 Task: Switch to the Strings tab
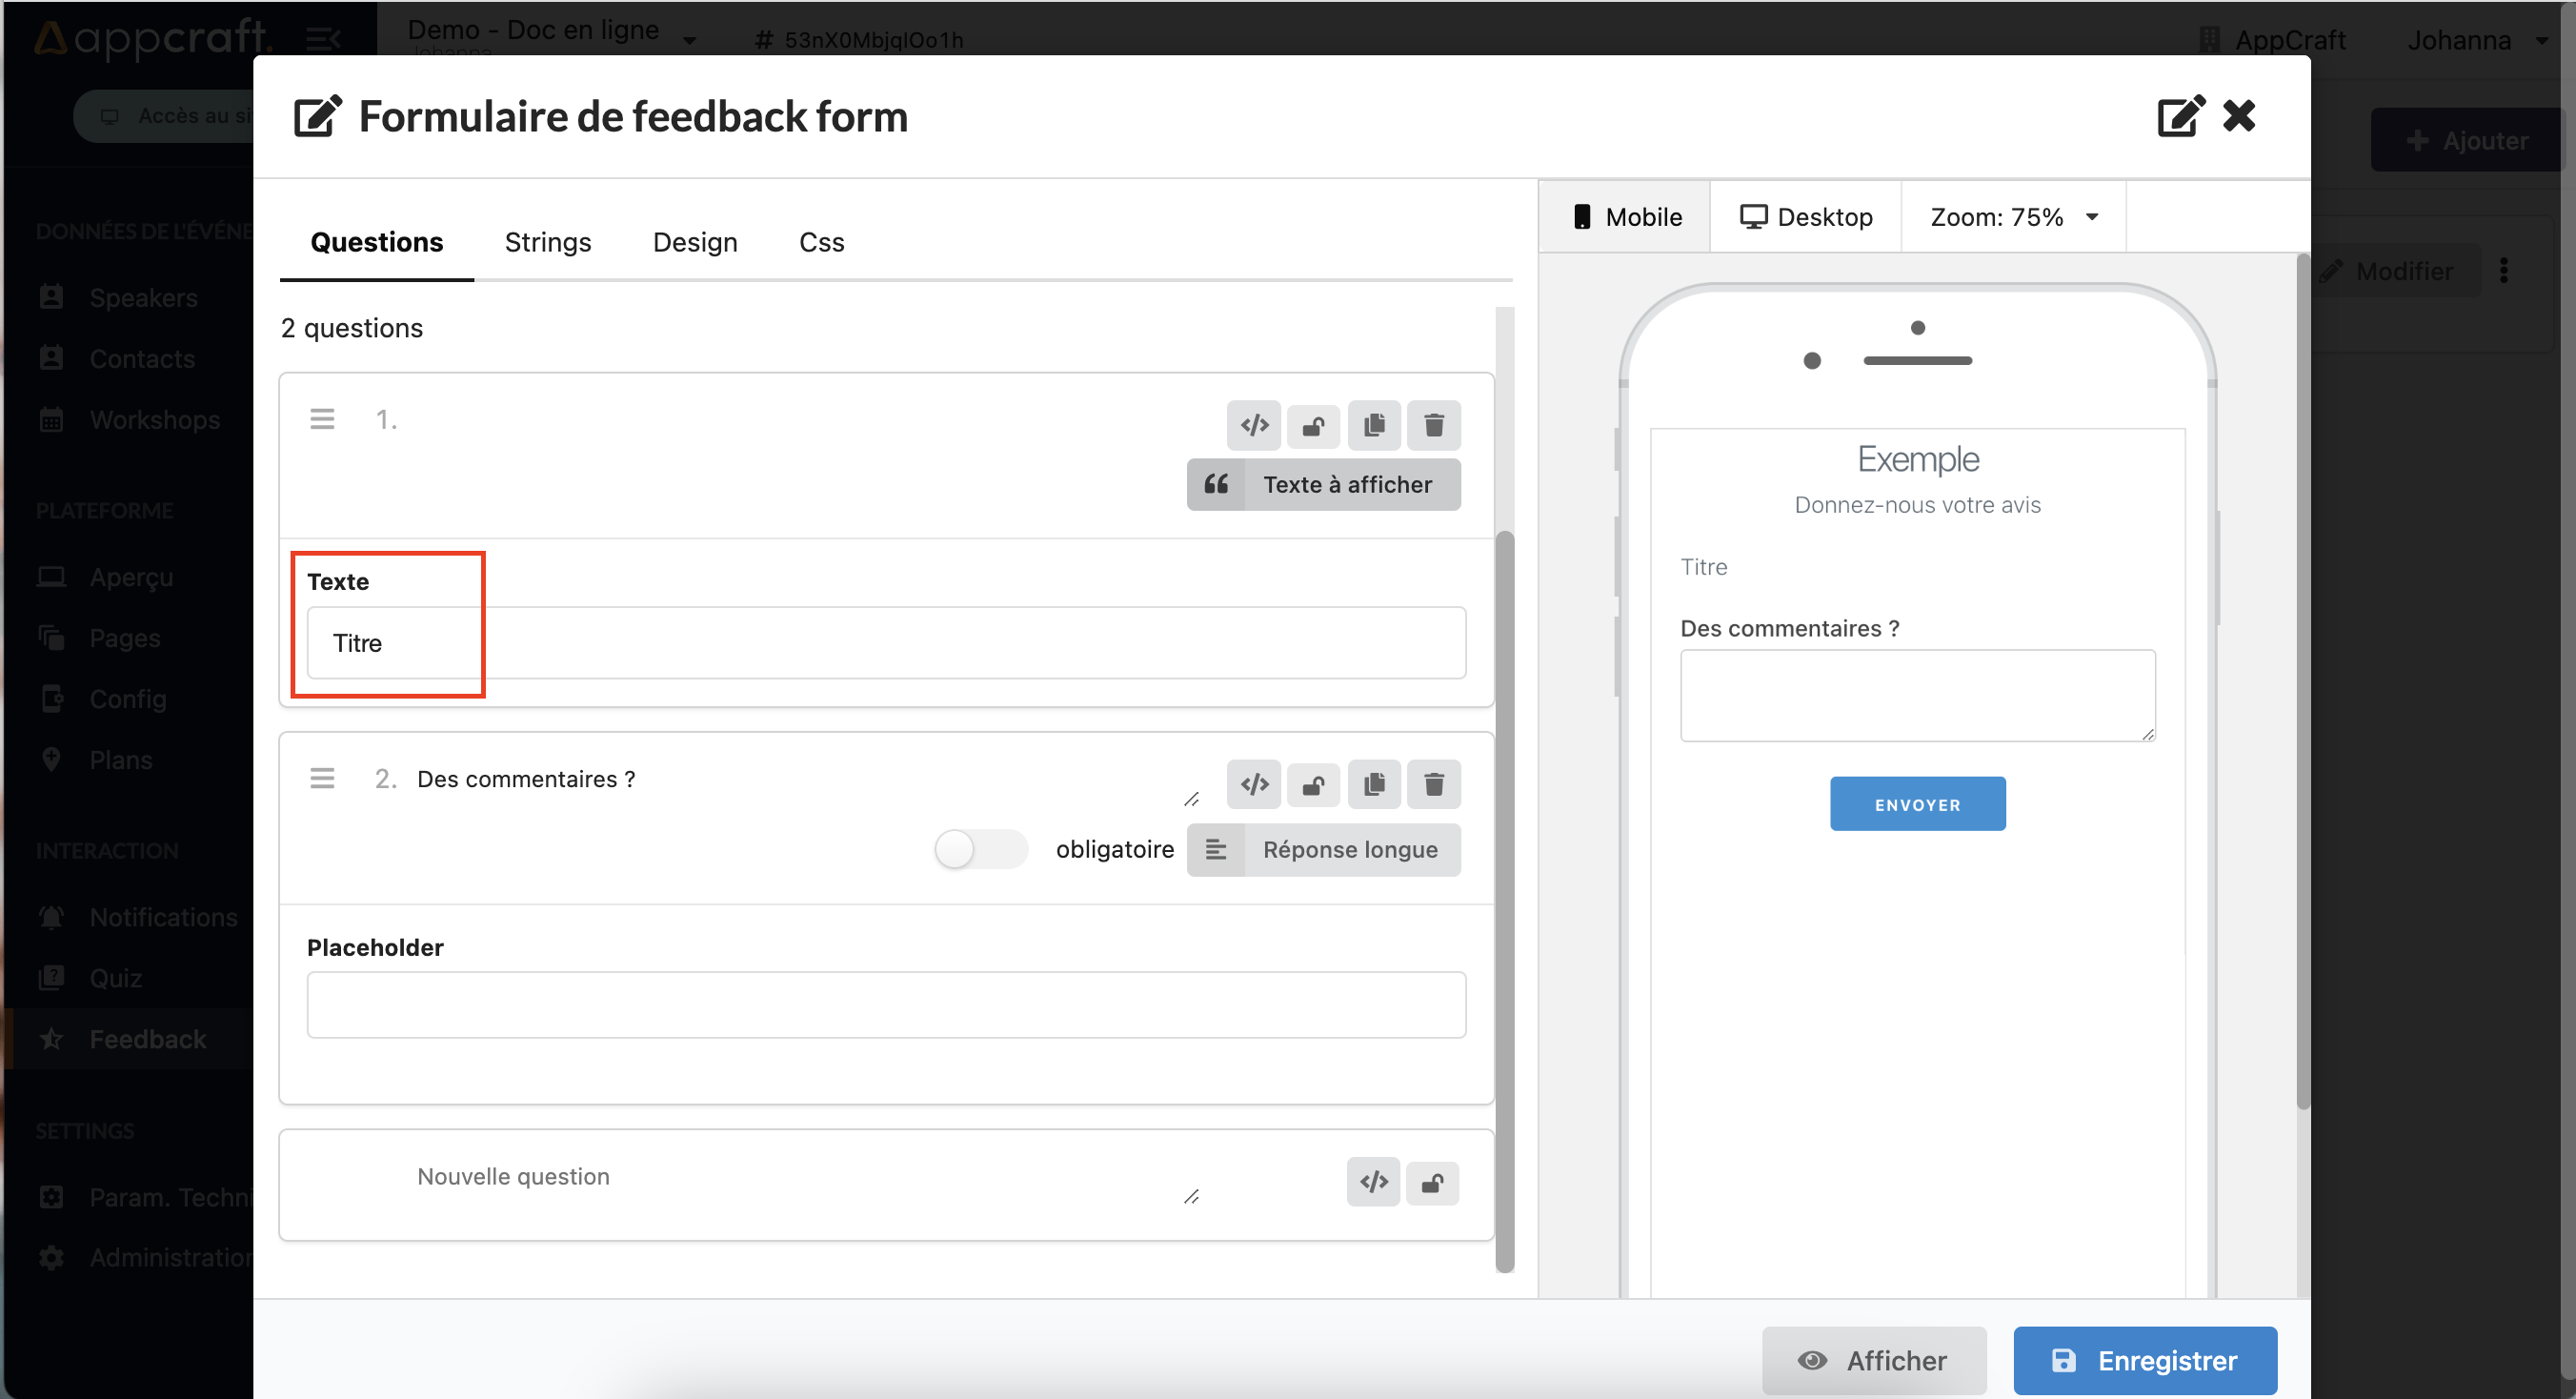pyautogui.click(x=548, y=241)
